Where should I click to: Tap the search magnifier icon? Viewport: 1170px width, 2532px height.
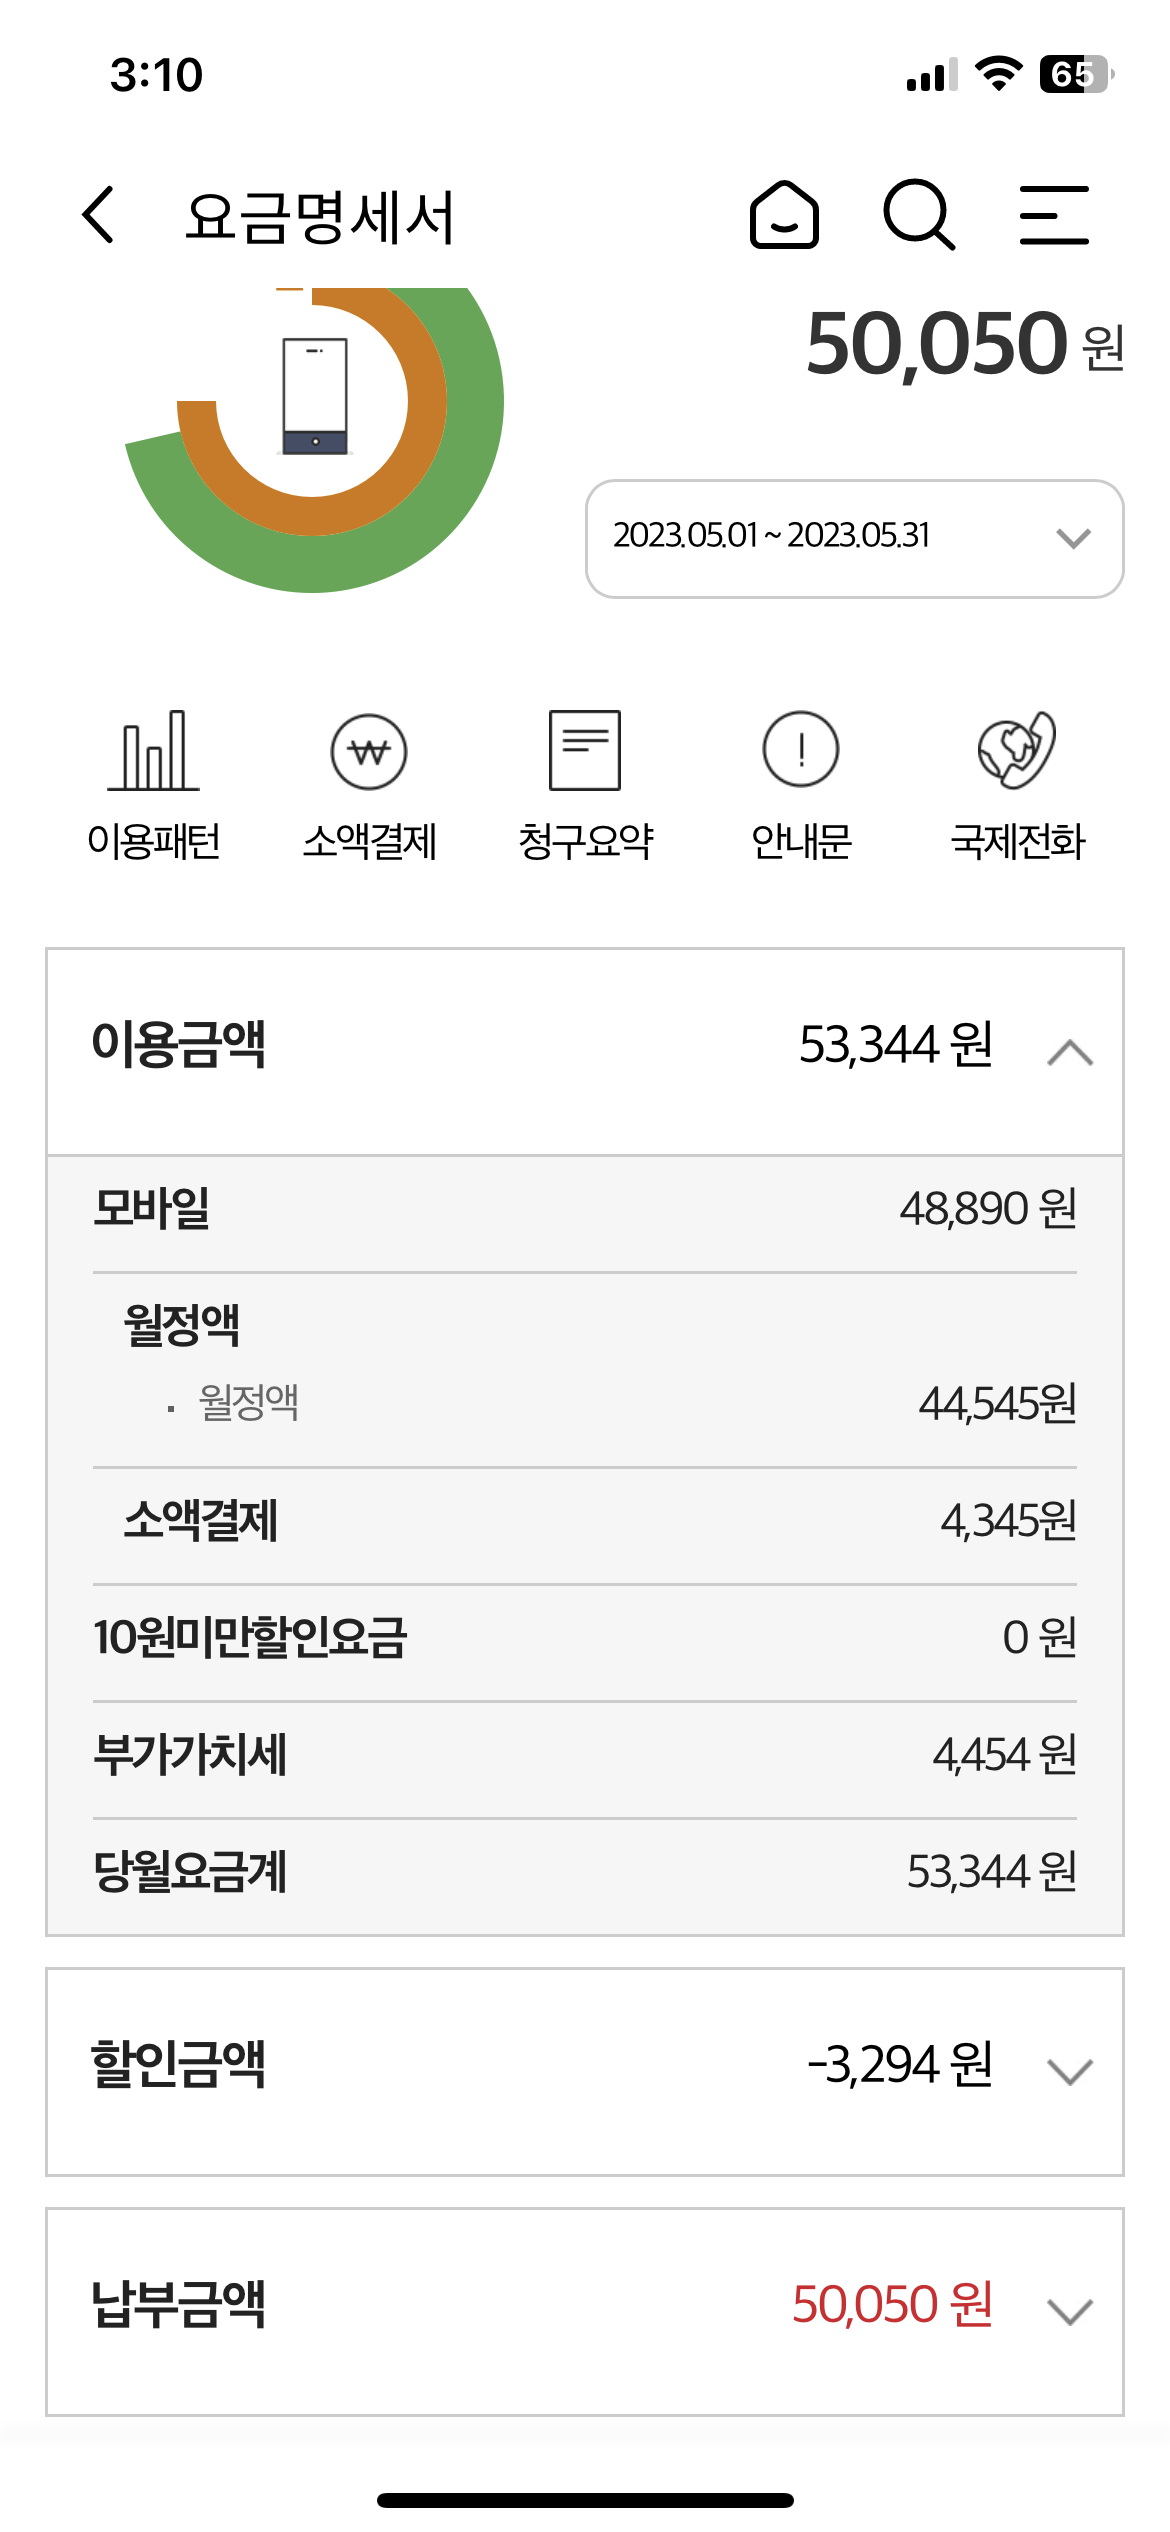[x=919, y=215]
